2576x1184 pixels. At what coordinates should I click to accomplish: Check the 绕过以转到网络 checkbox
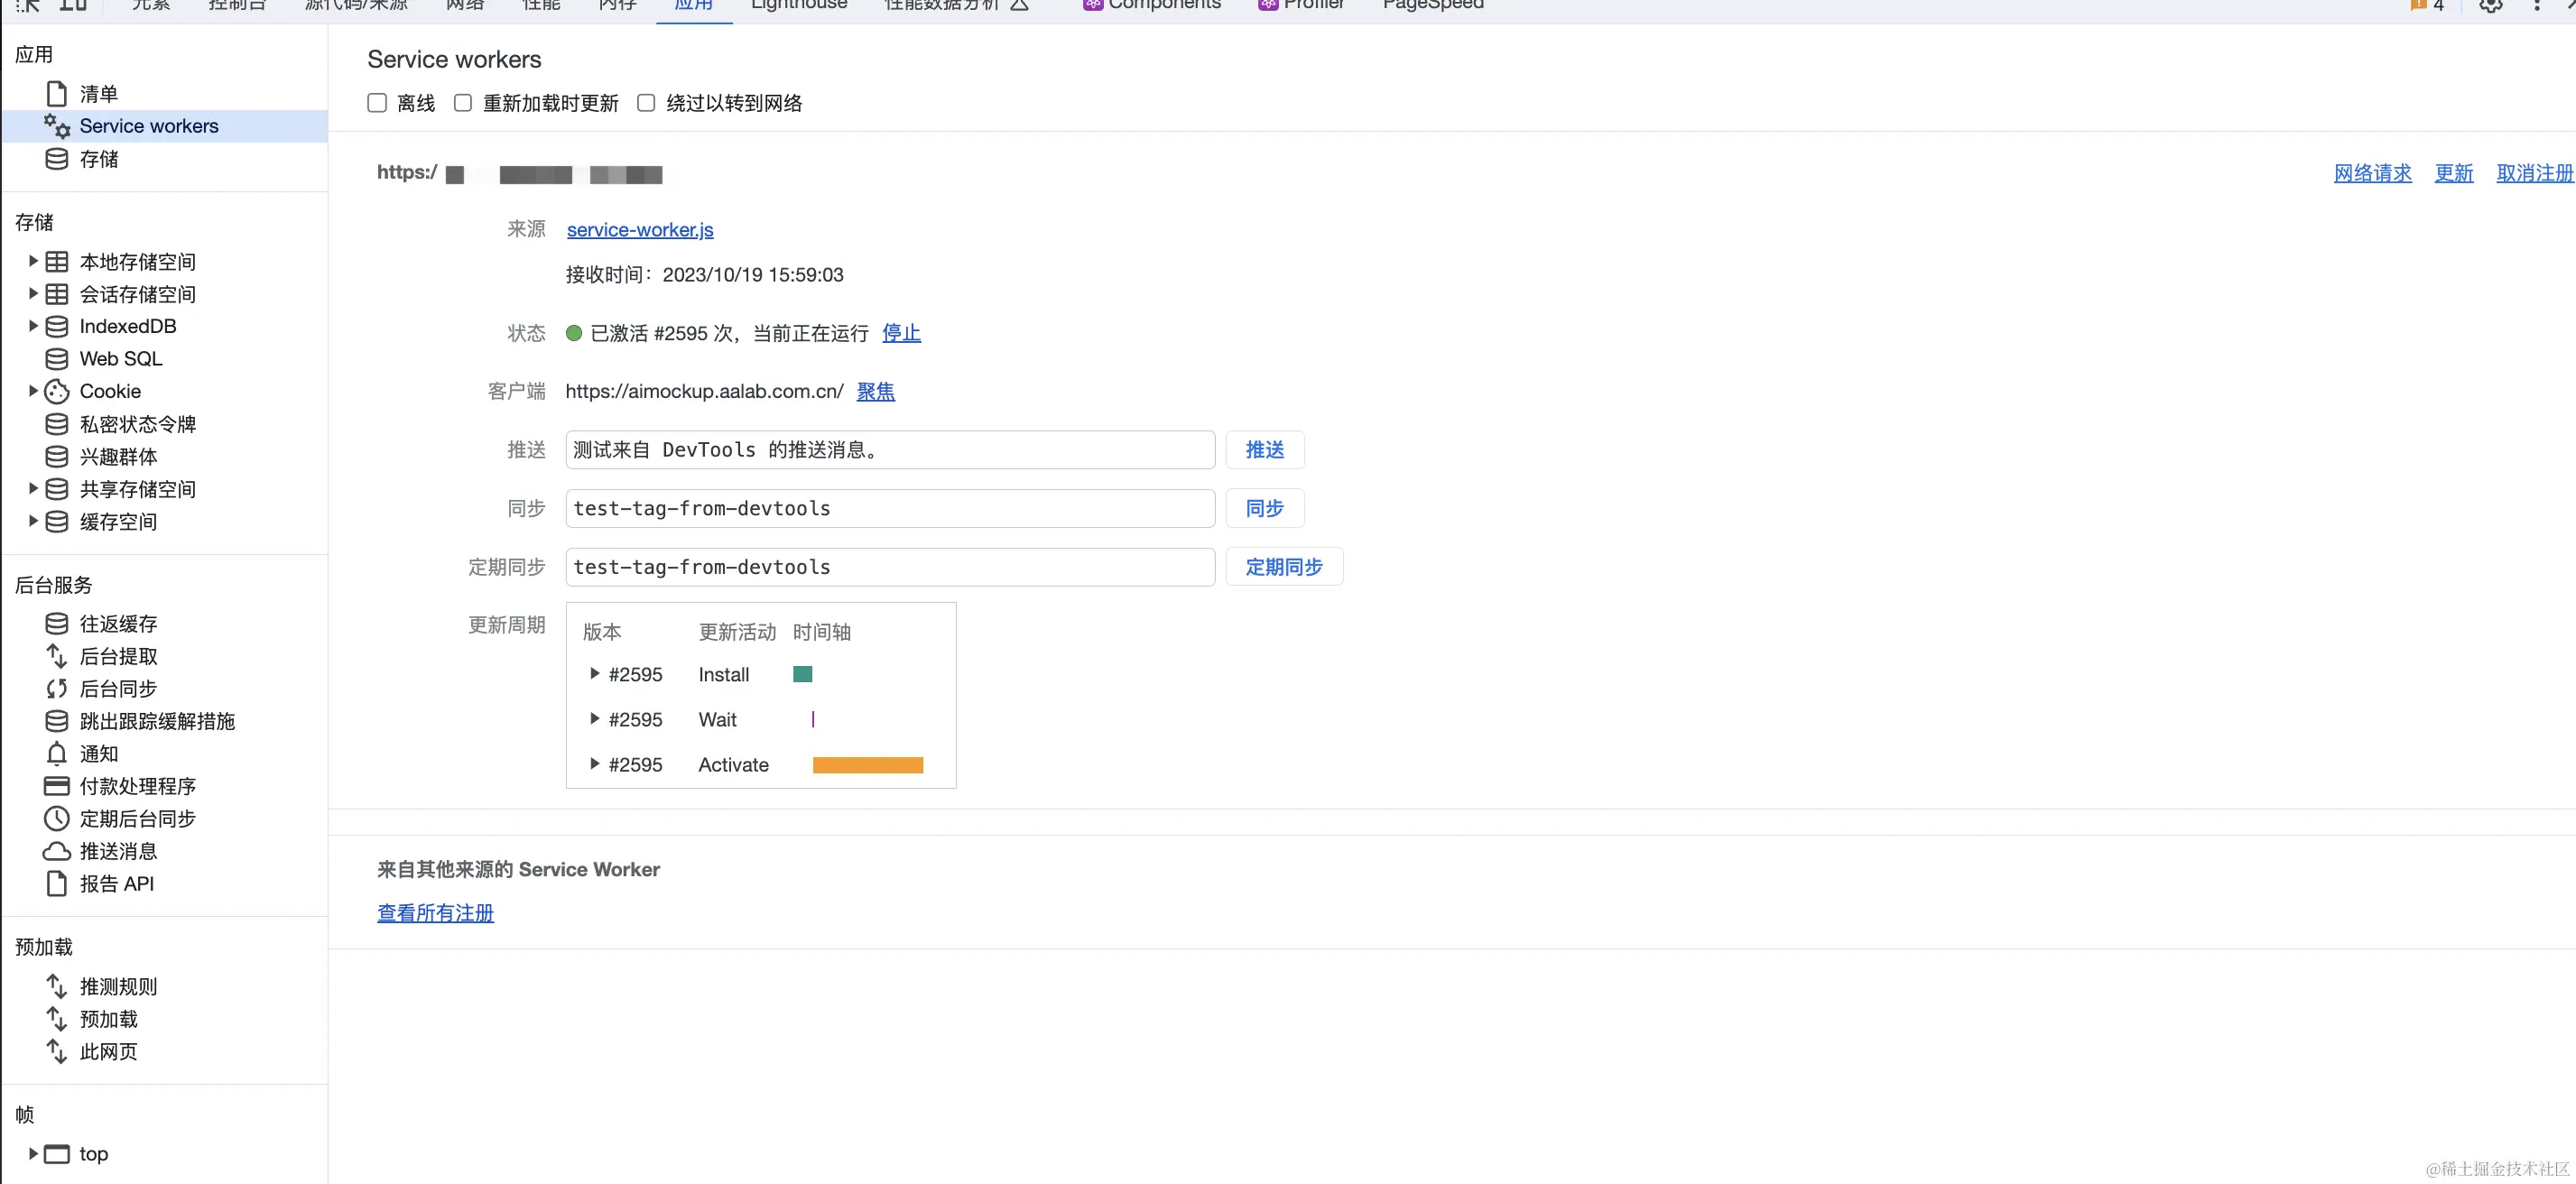(x=646, y=103)
